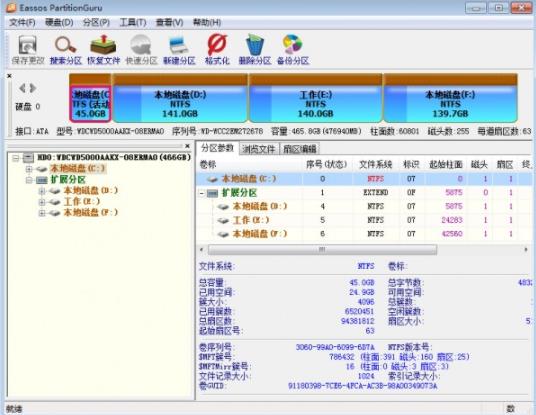Go to next disk with right arrow
The image size is (536, 415).
tap(33, 88)
